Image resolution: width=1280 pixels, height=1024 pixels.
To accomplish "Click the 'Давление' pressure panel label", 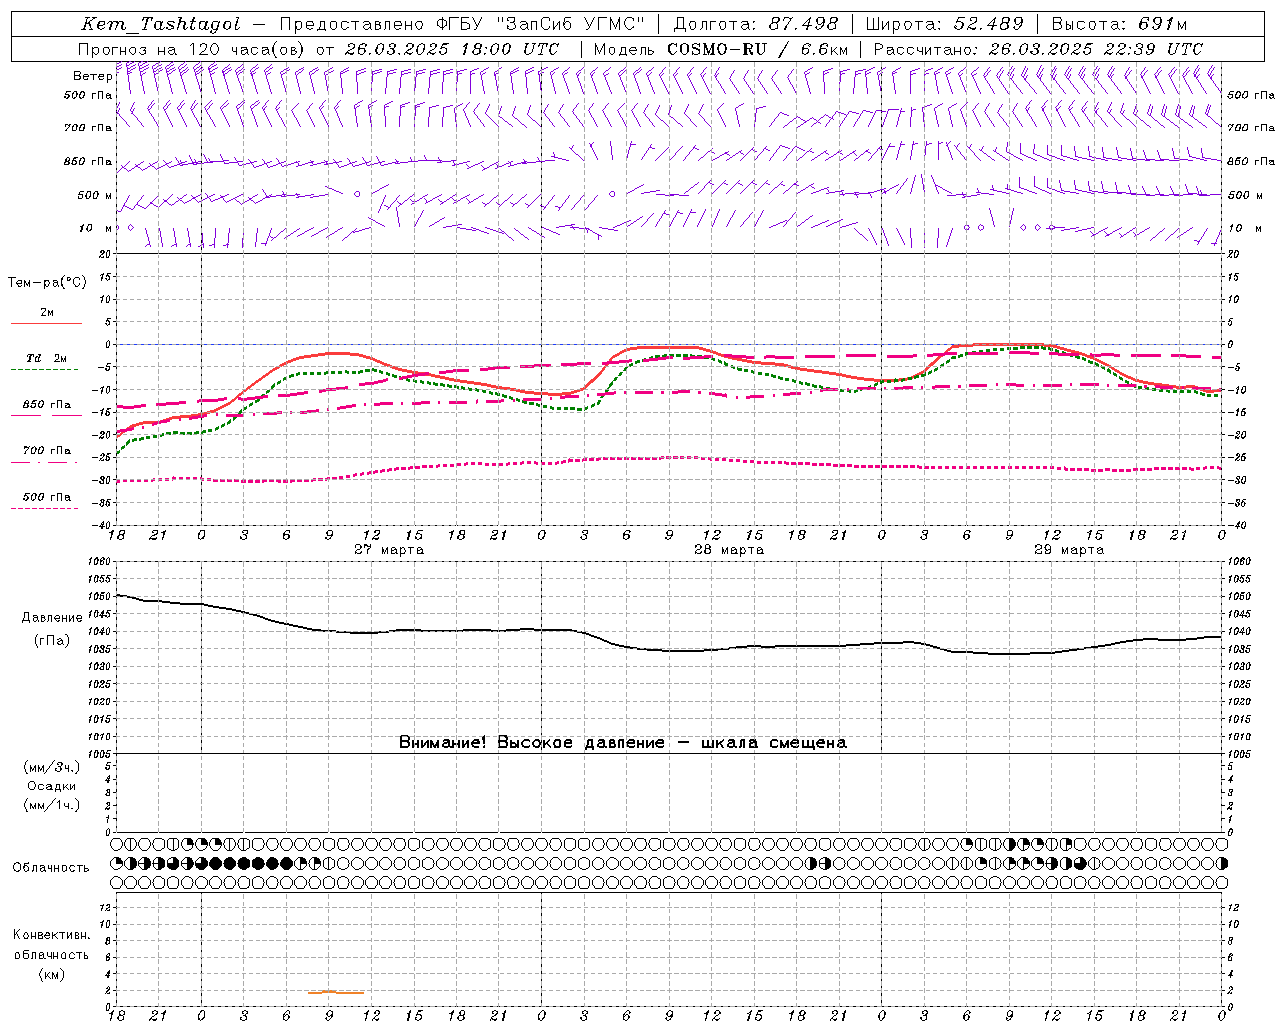I will tap(52, 618).
